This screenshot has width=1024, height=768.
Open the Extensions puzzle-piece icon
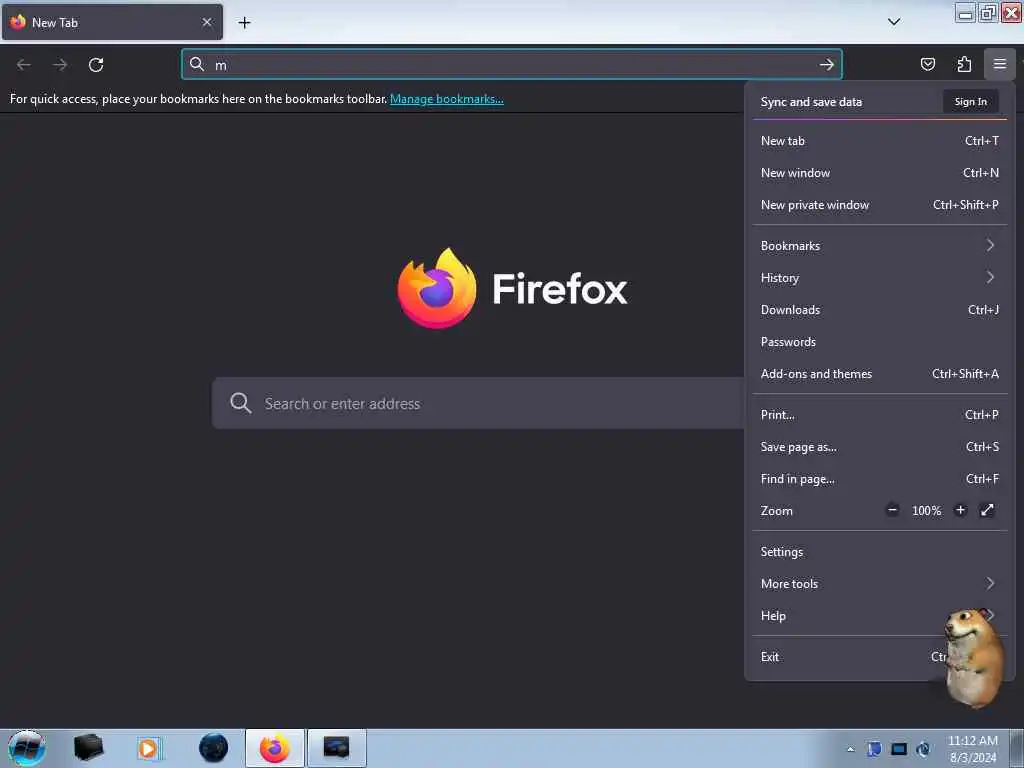(x=964, y=64)
